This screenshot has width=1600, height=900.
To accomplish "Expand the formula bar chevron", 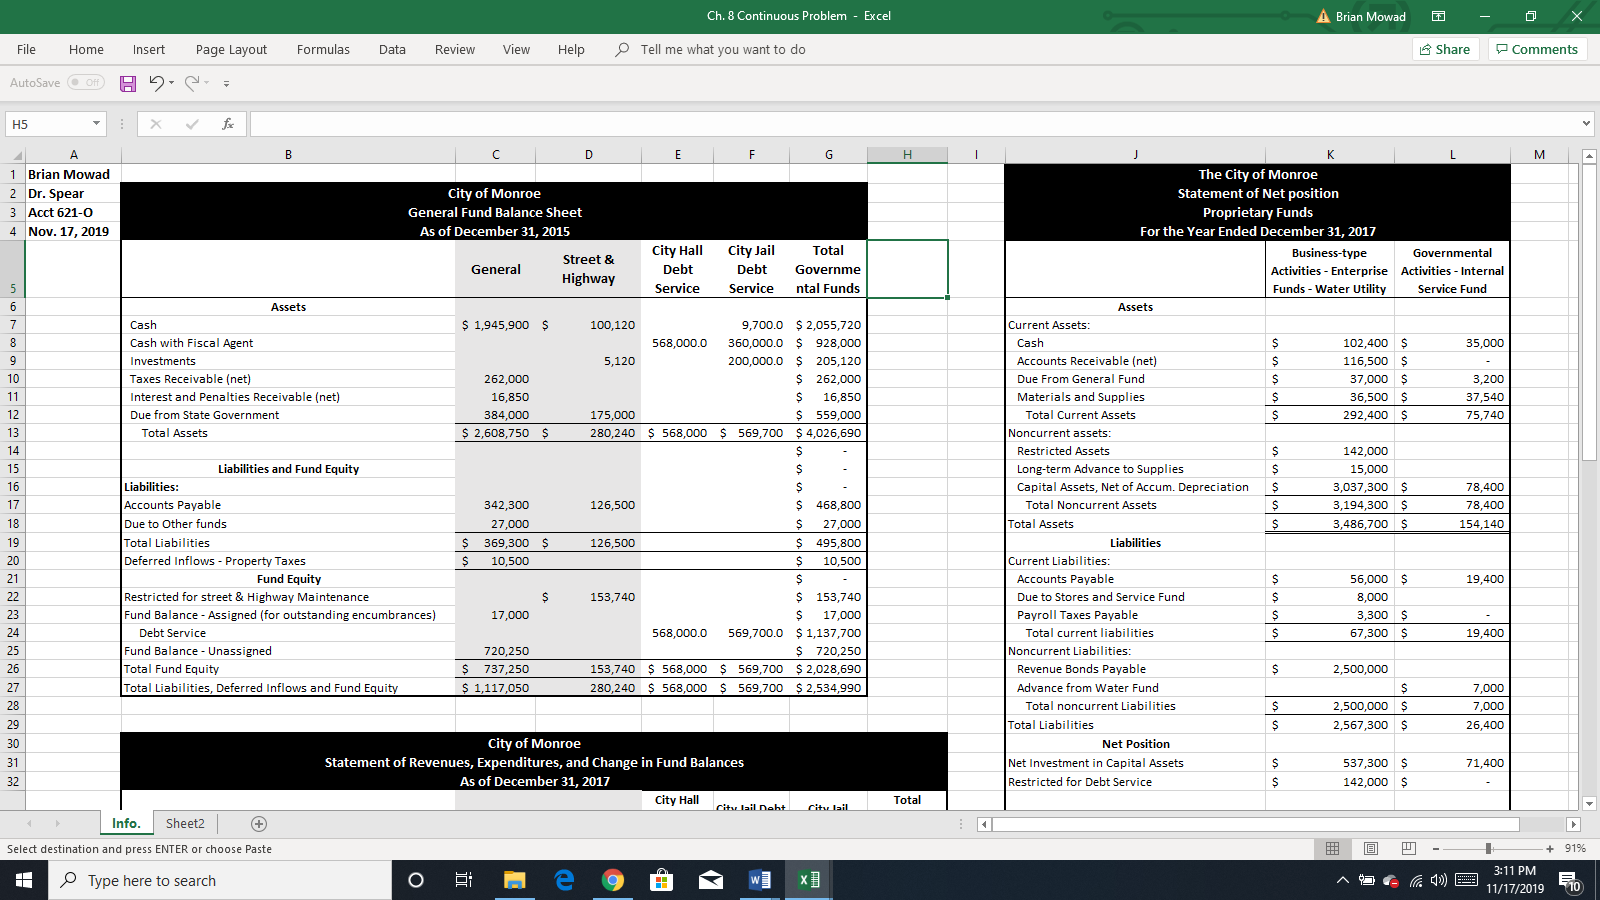I will click(1586, 124).
